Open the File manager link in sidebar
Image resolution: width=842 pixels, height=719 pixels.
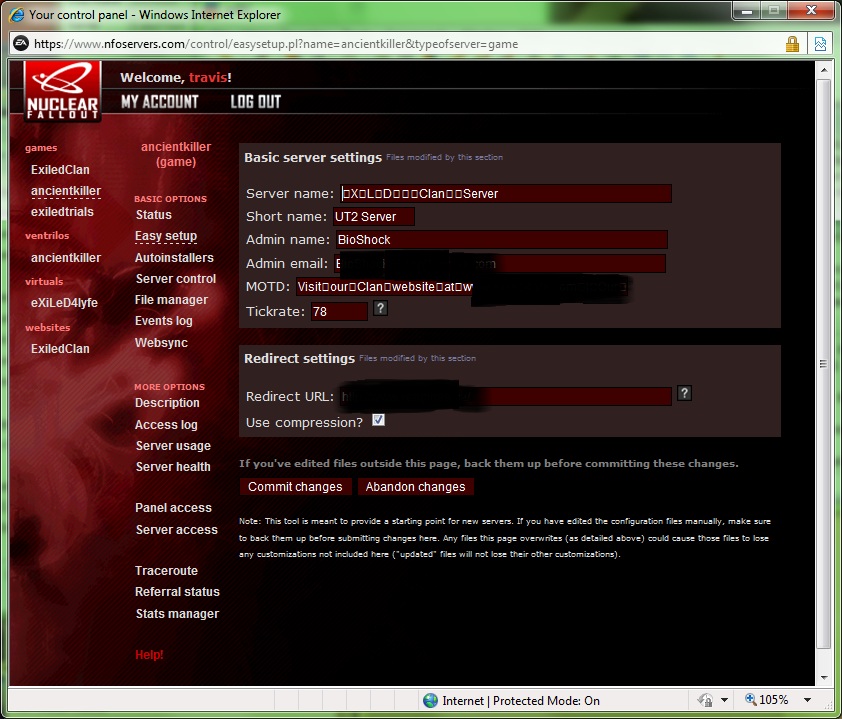[x=171, y=300]
